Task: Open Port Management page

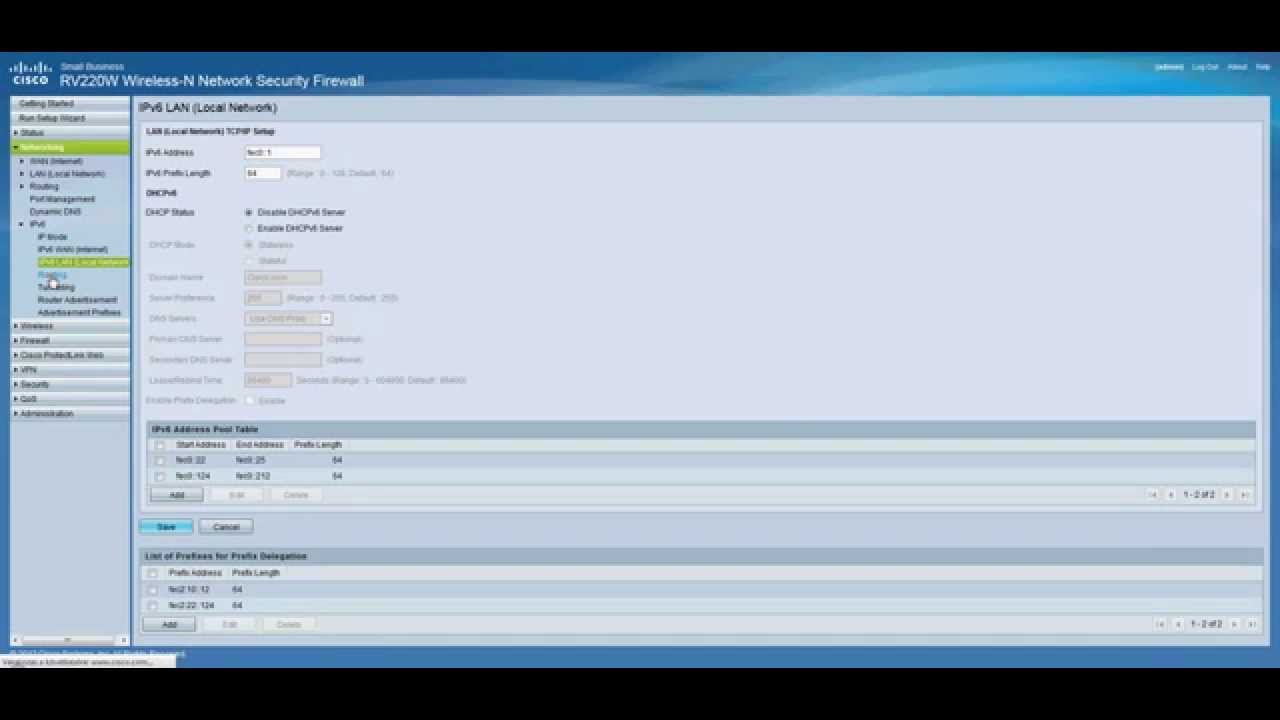Action: [x=62, y=199]
